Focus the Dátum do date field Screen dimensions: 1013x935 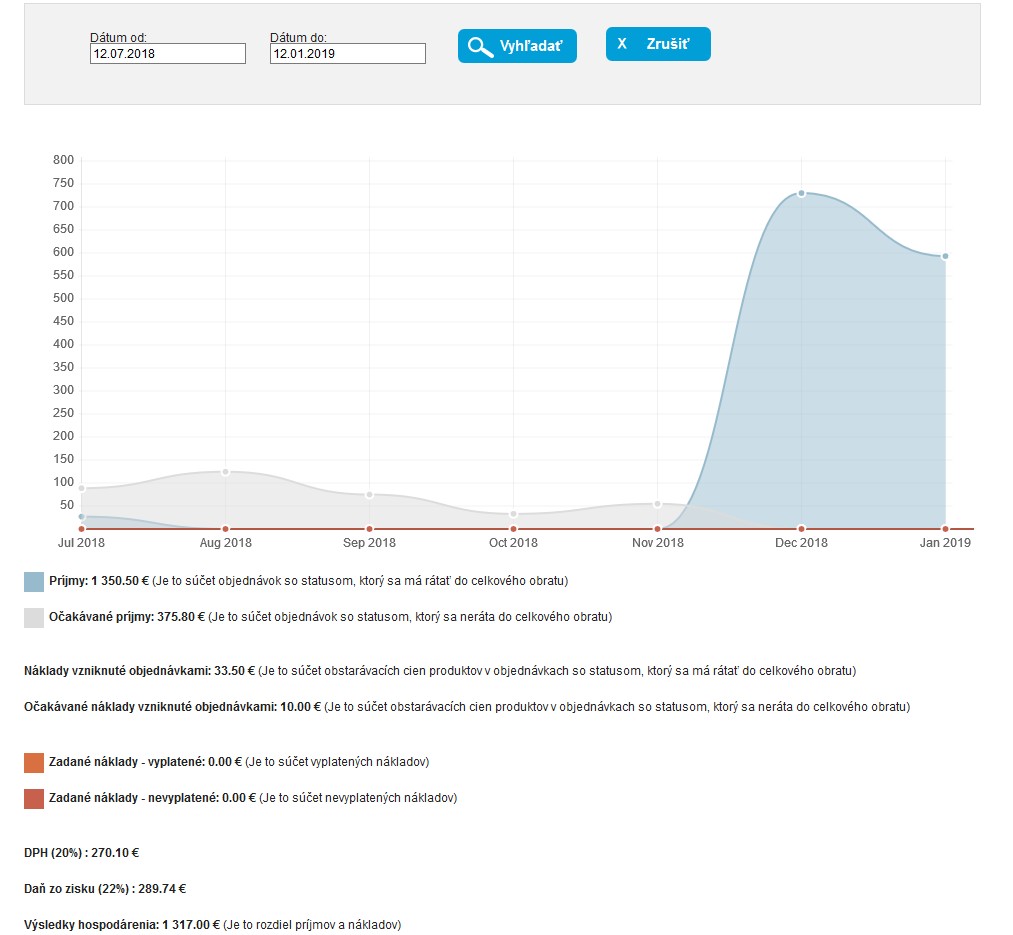point(347,54)
